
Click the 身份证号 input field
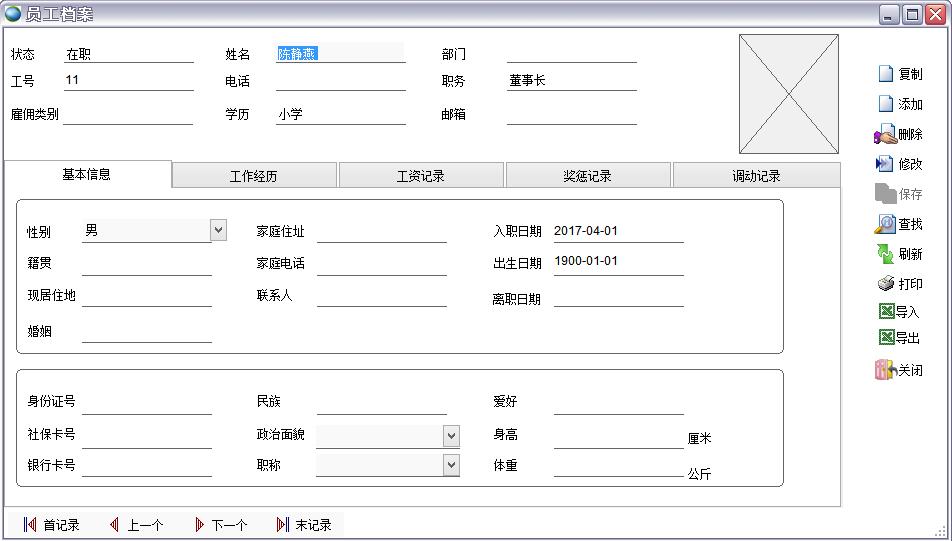click(x=147, y=403)
